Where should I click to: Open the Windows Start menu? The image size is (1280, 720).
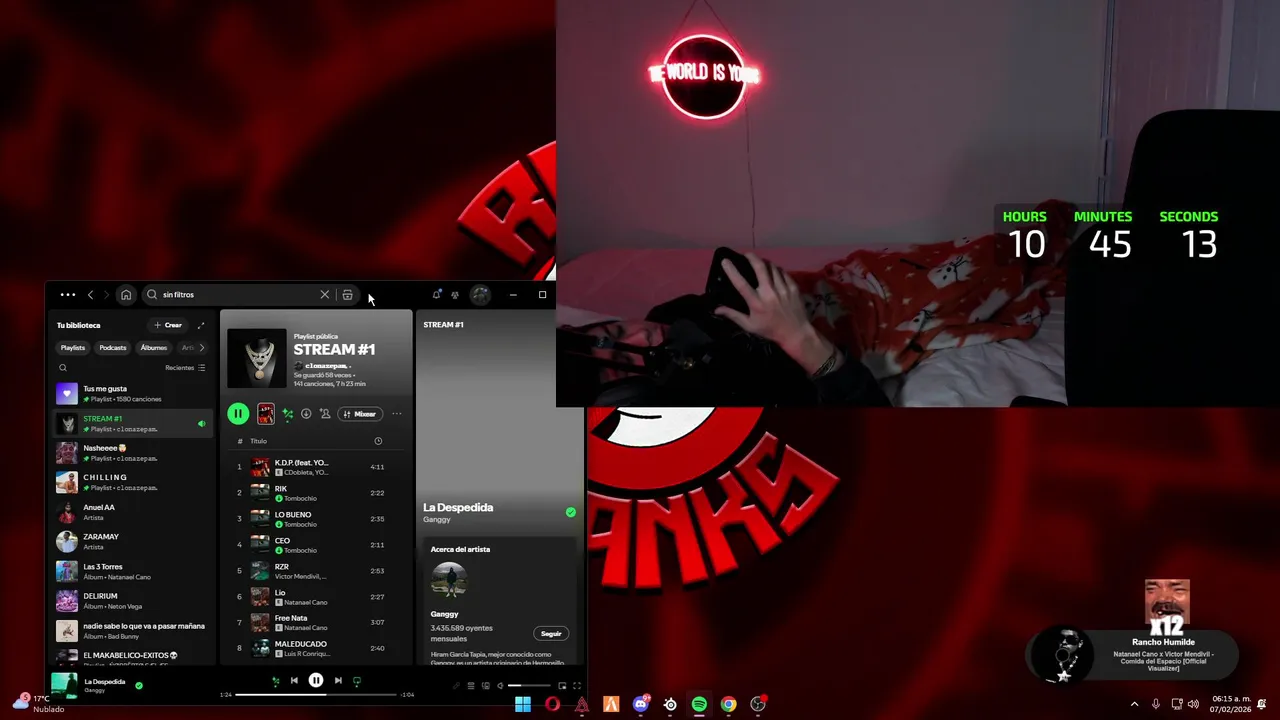523,704
